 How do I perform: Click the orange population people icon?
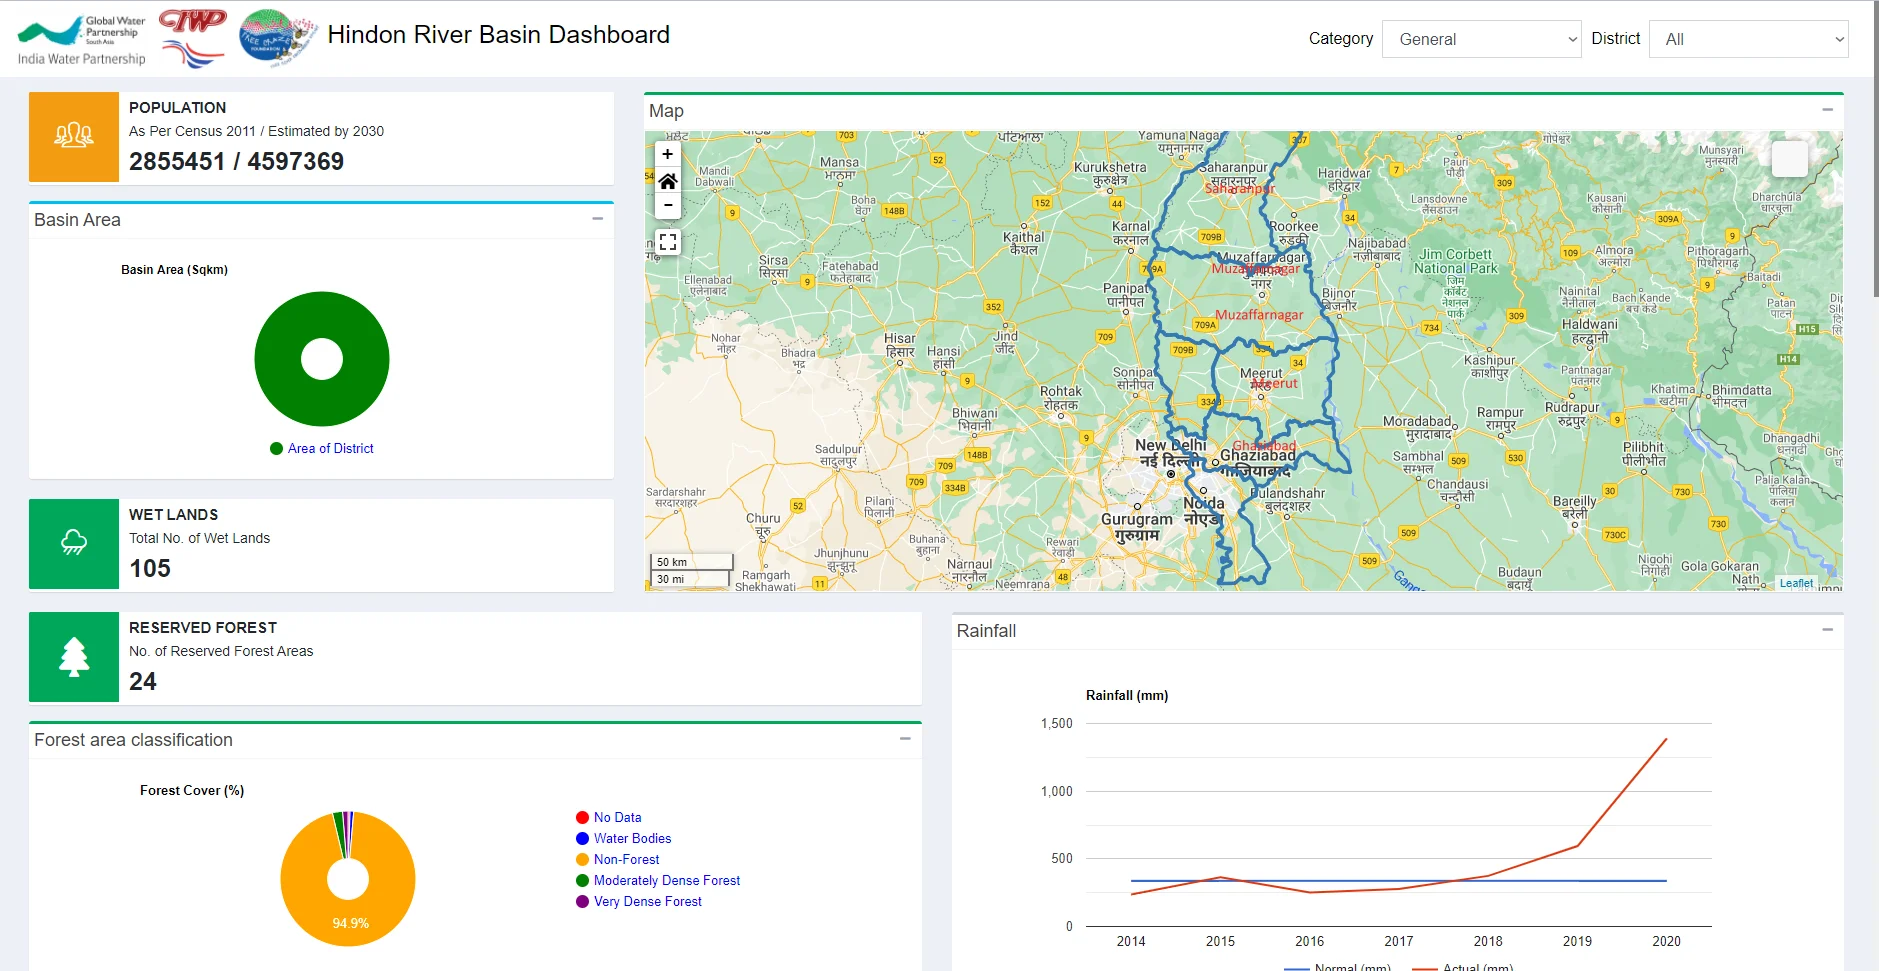(x=74, y=137)
